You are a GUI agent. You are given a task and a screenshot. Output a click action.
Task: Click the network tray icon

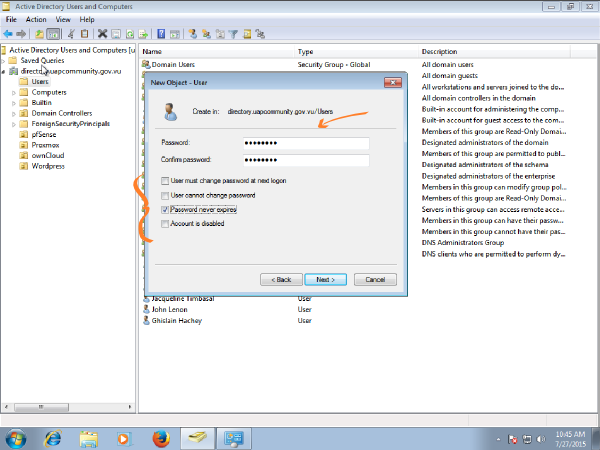(x=527, y=439)
